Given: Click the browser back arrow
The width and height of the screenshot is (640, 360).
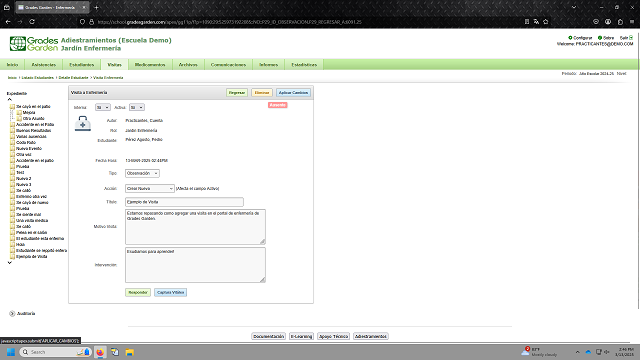Looking at the screenshot, I should tap(8, 22).
